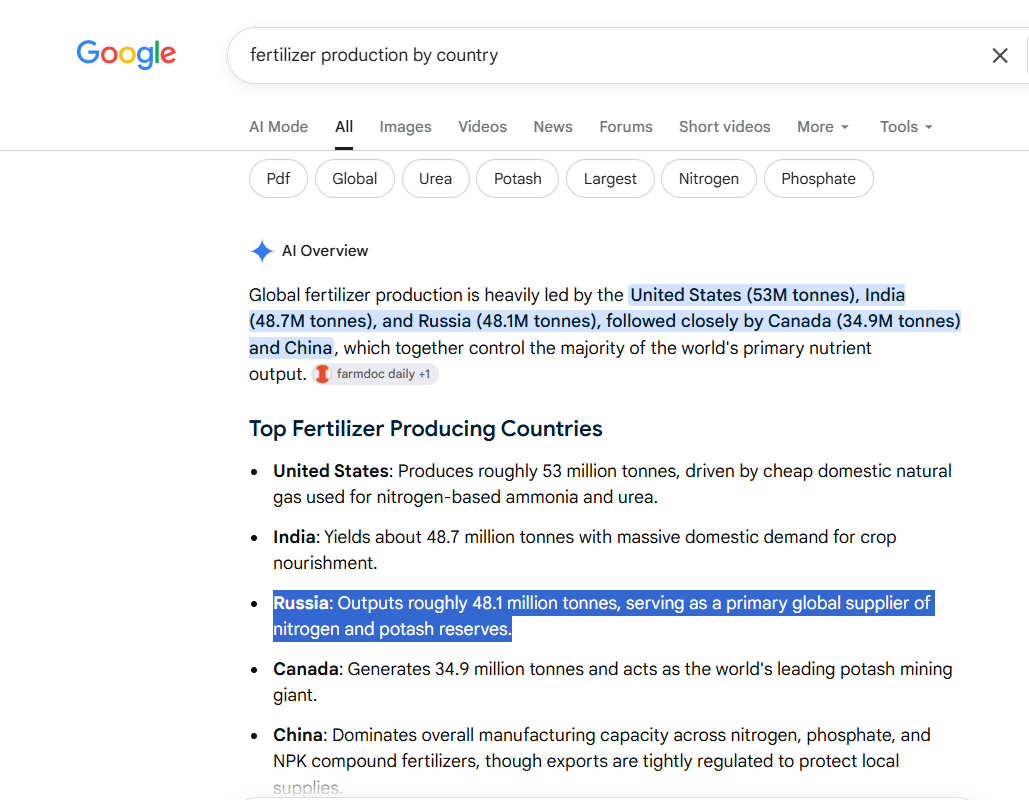Select the Largest filter chip
1029x800 pixels.
coord(610,179)
